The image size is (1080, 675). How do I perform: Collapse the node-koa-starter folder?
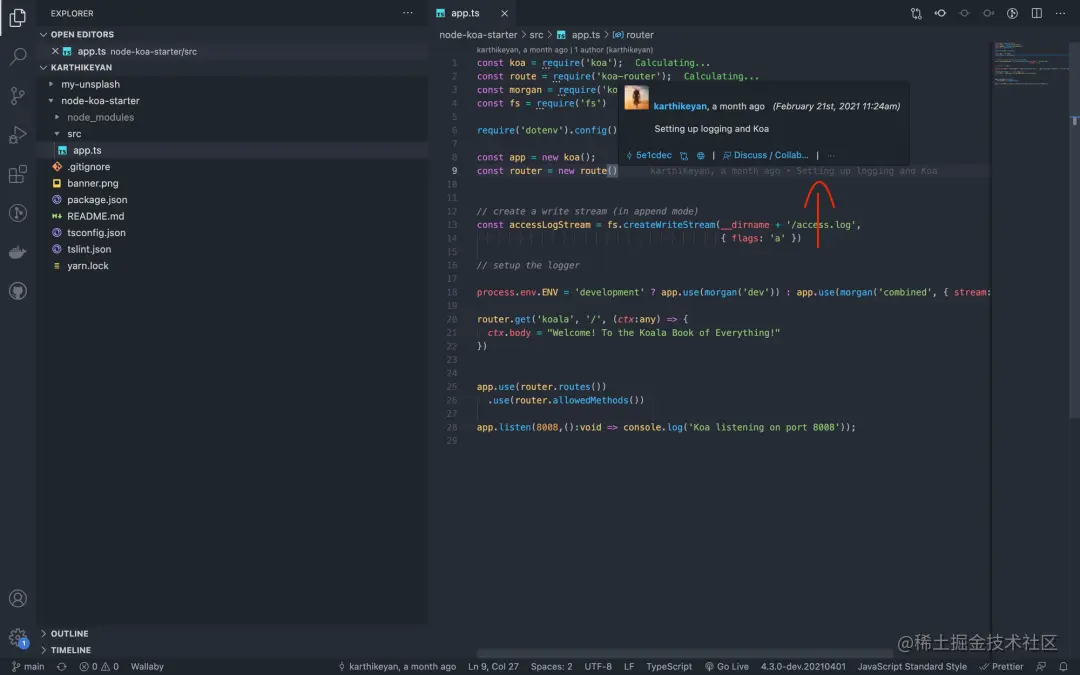click(100, 101)
